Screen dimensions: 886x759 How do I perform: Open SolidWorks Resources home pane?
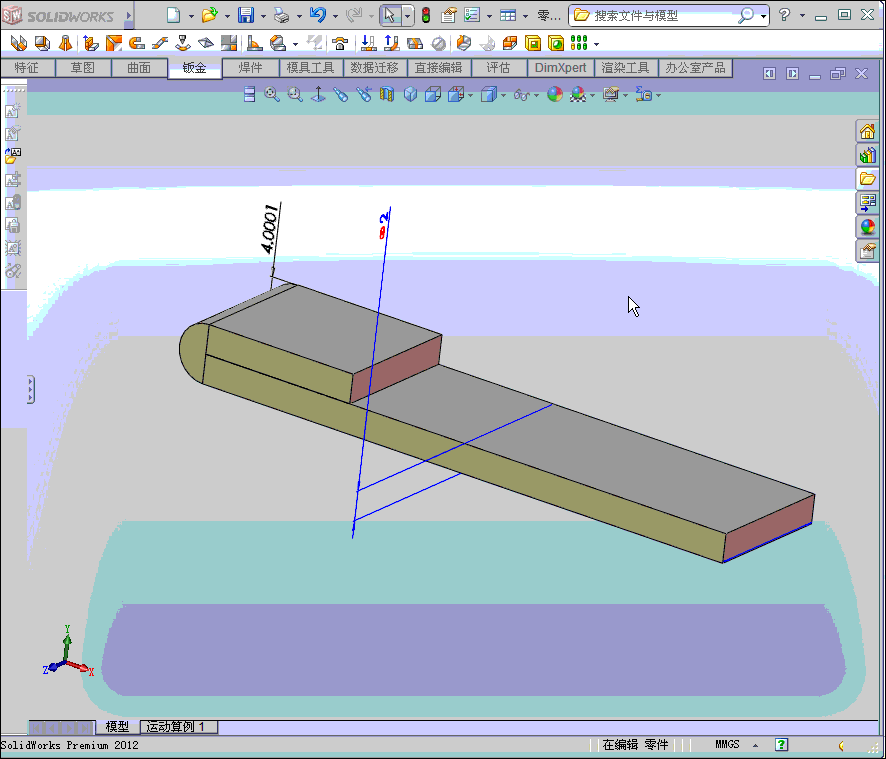coord(867,132)
